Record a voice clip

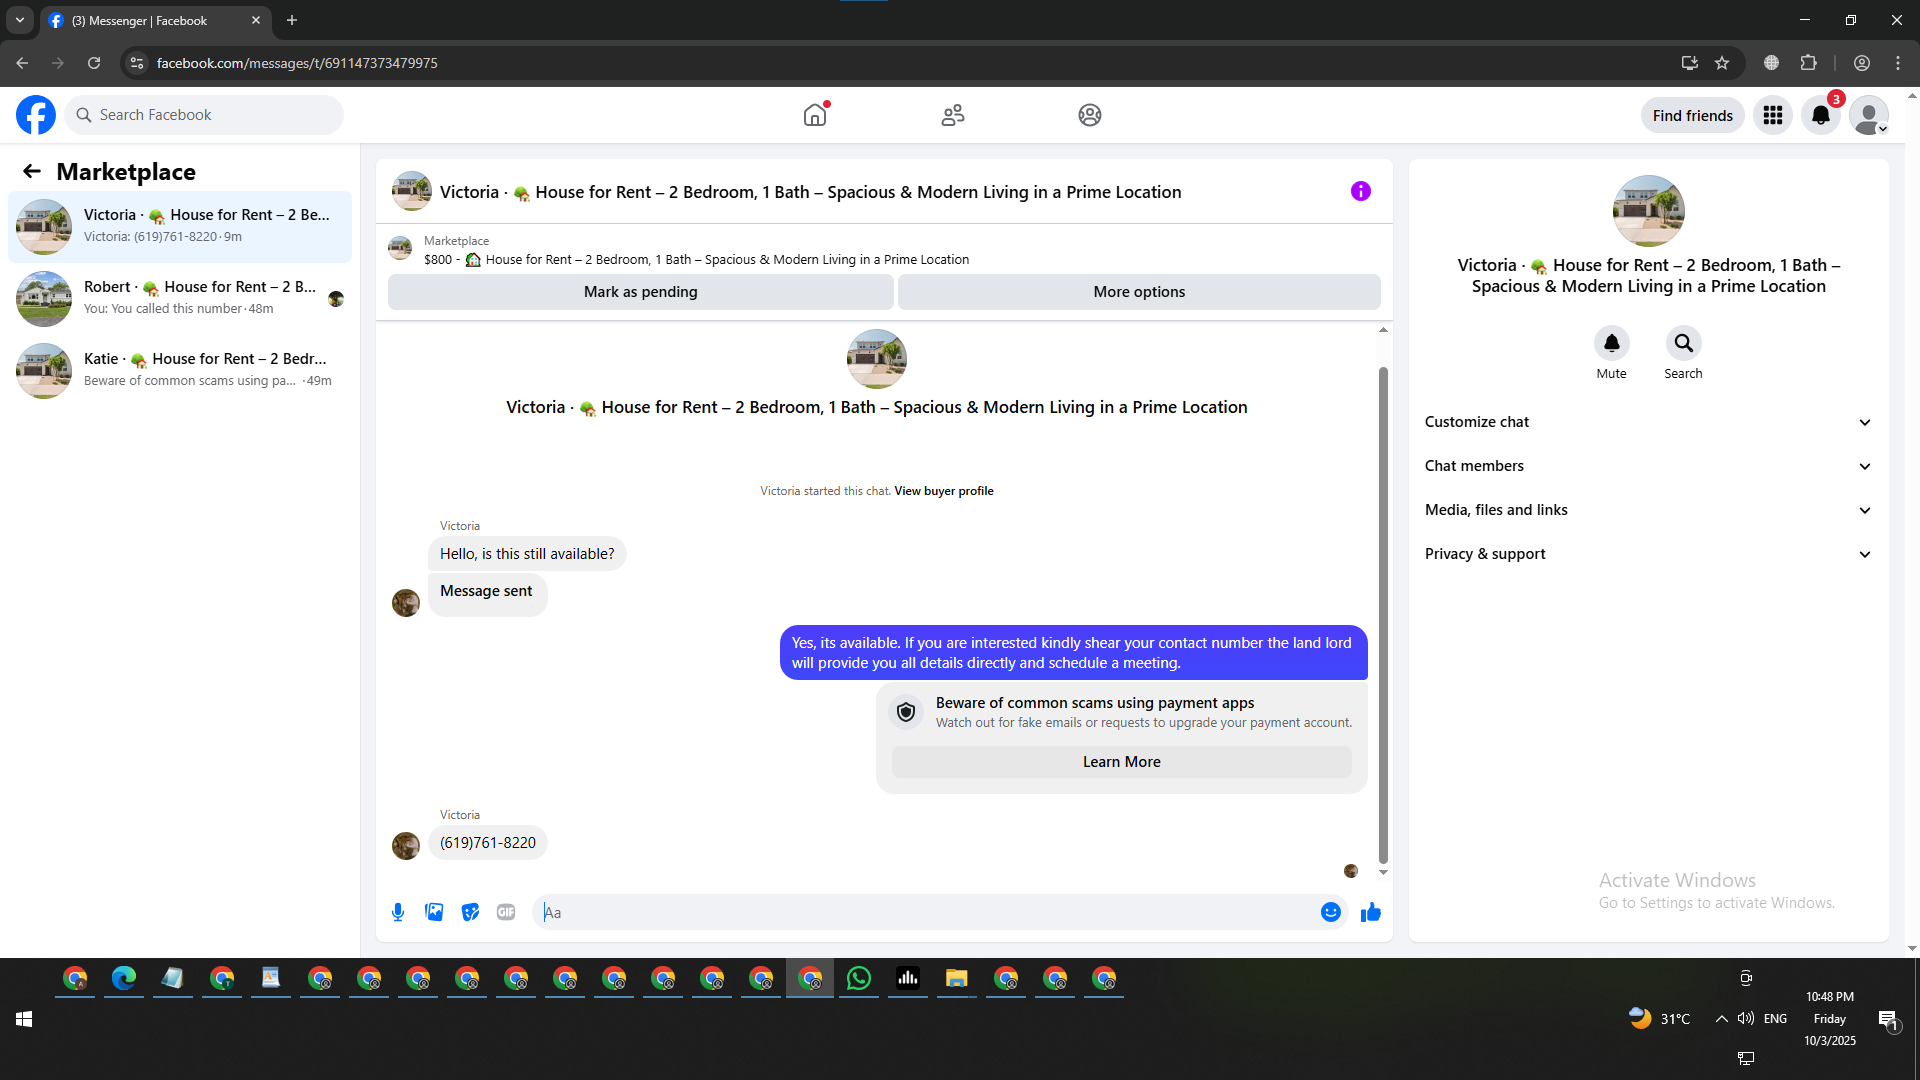click(398, 912)
